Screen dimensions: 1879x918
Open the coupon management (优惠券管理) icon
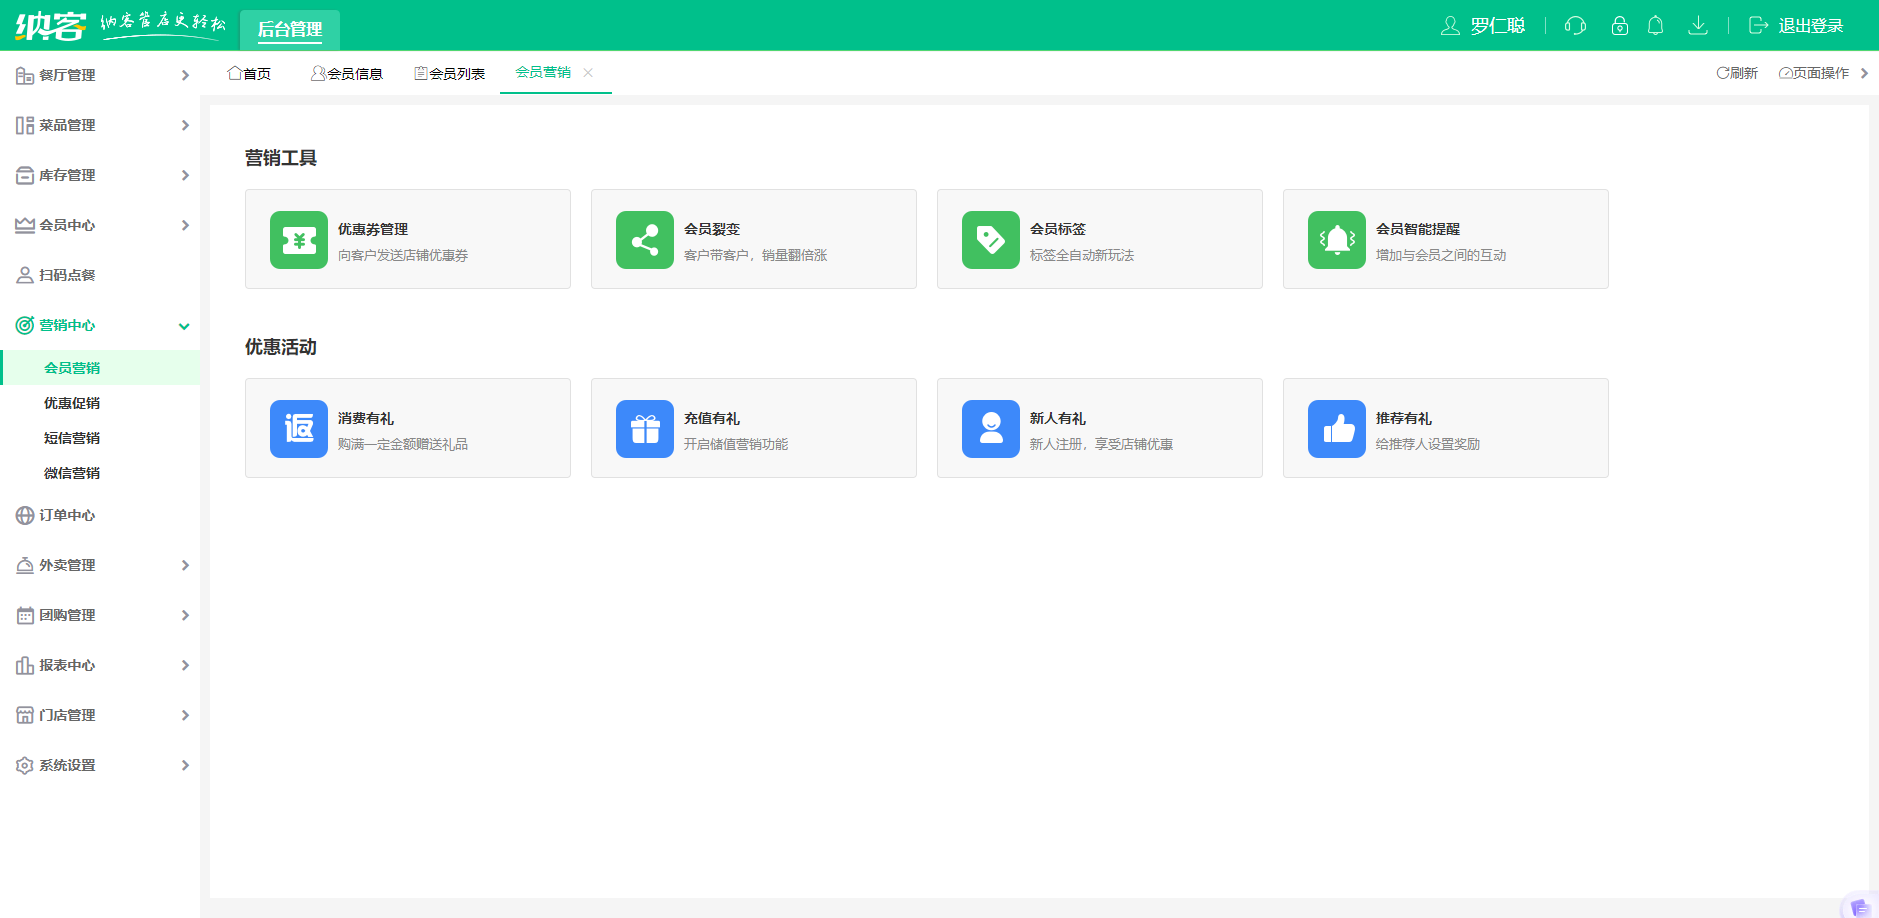pyautogui.click(x=298, y=240)
